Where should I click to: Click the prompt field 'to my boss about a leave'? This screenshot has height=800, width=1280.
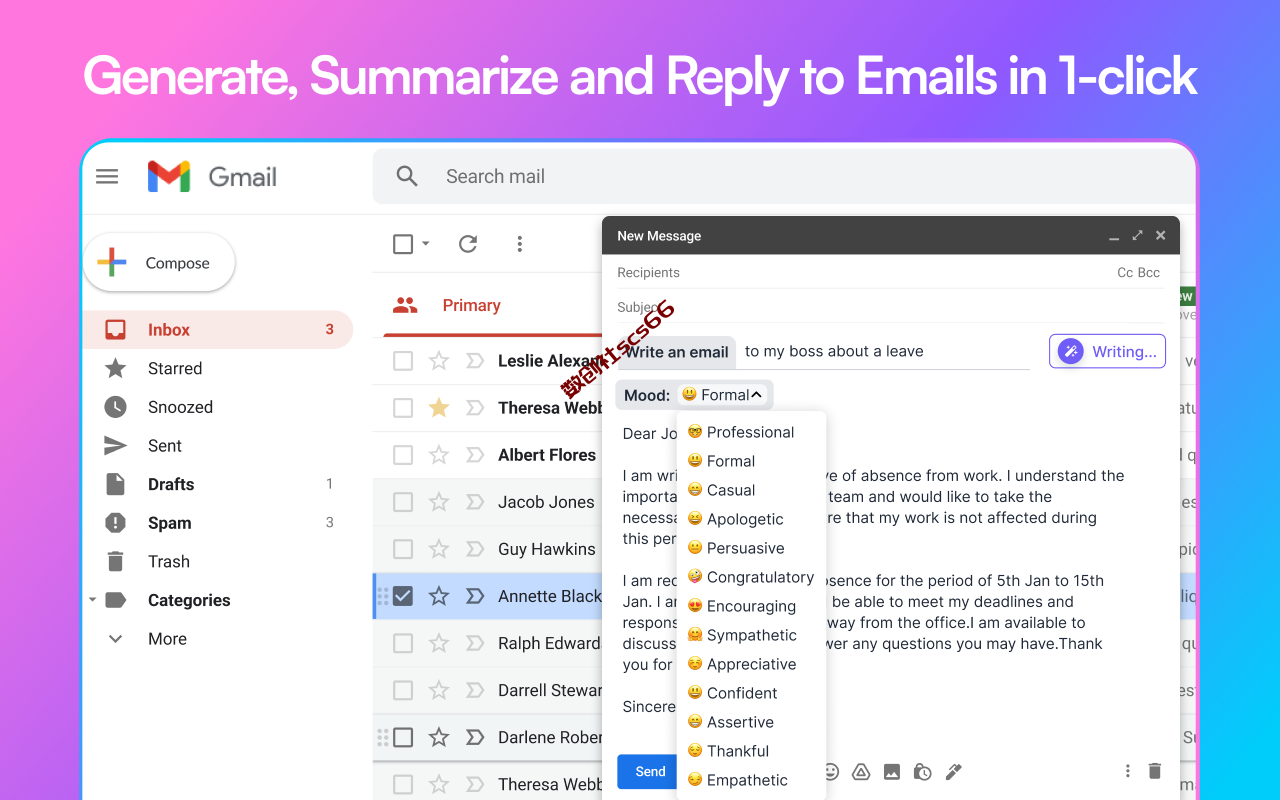point(885,352)
